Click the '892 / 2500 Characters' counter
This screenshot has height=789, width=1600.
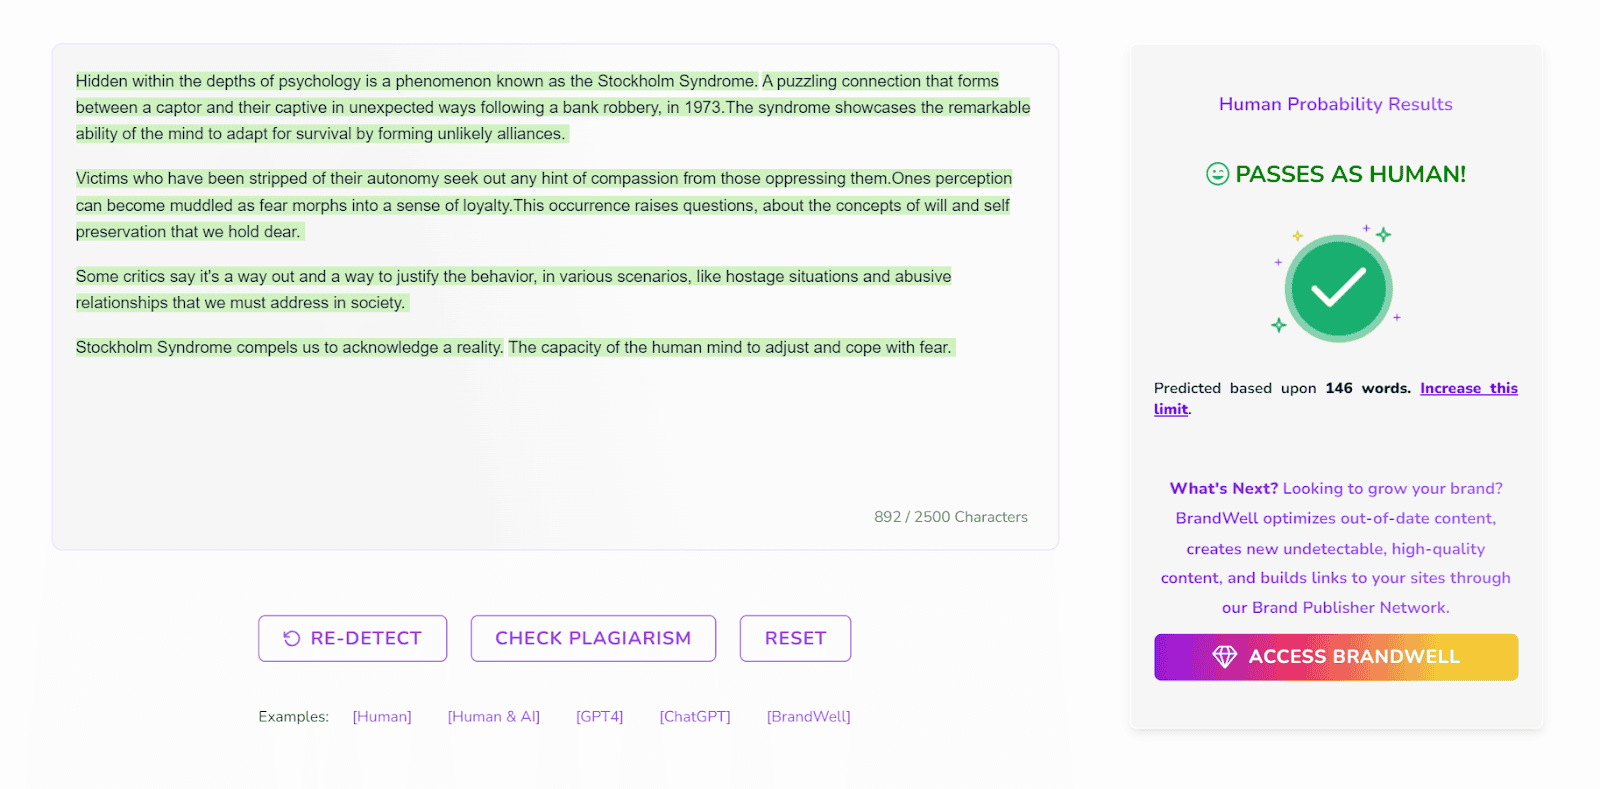tap(950, 517)
